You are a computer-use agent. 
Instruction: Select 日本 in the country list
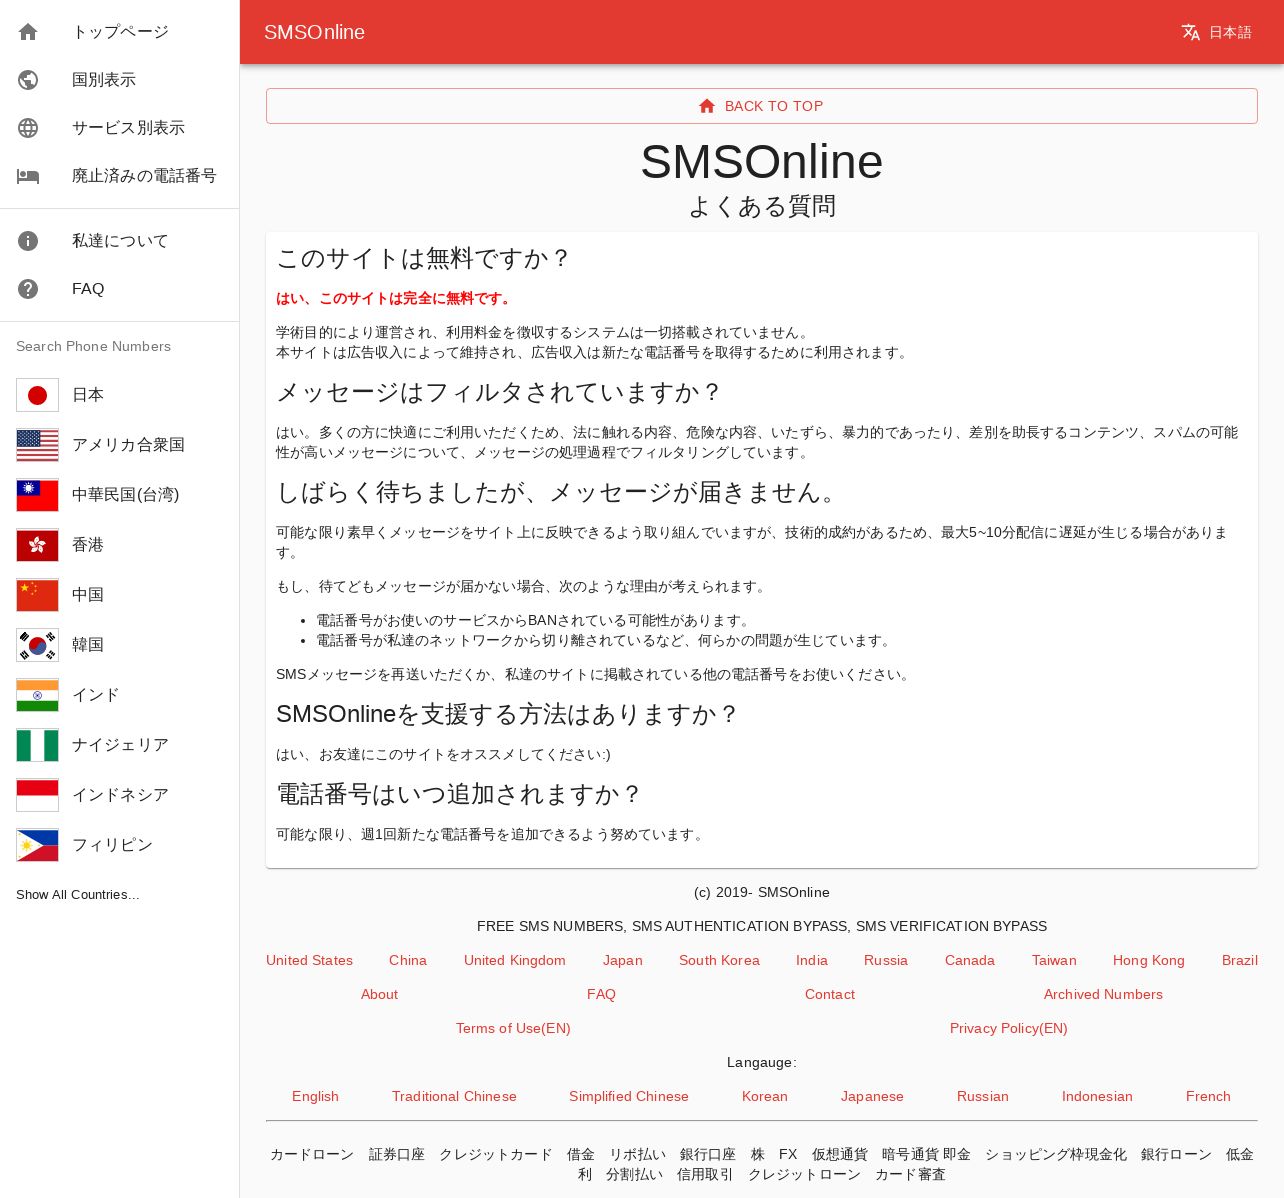119,395
